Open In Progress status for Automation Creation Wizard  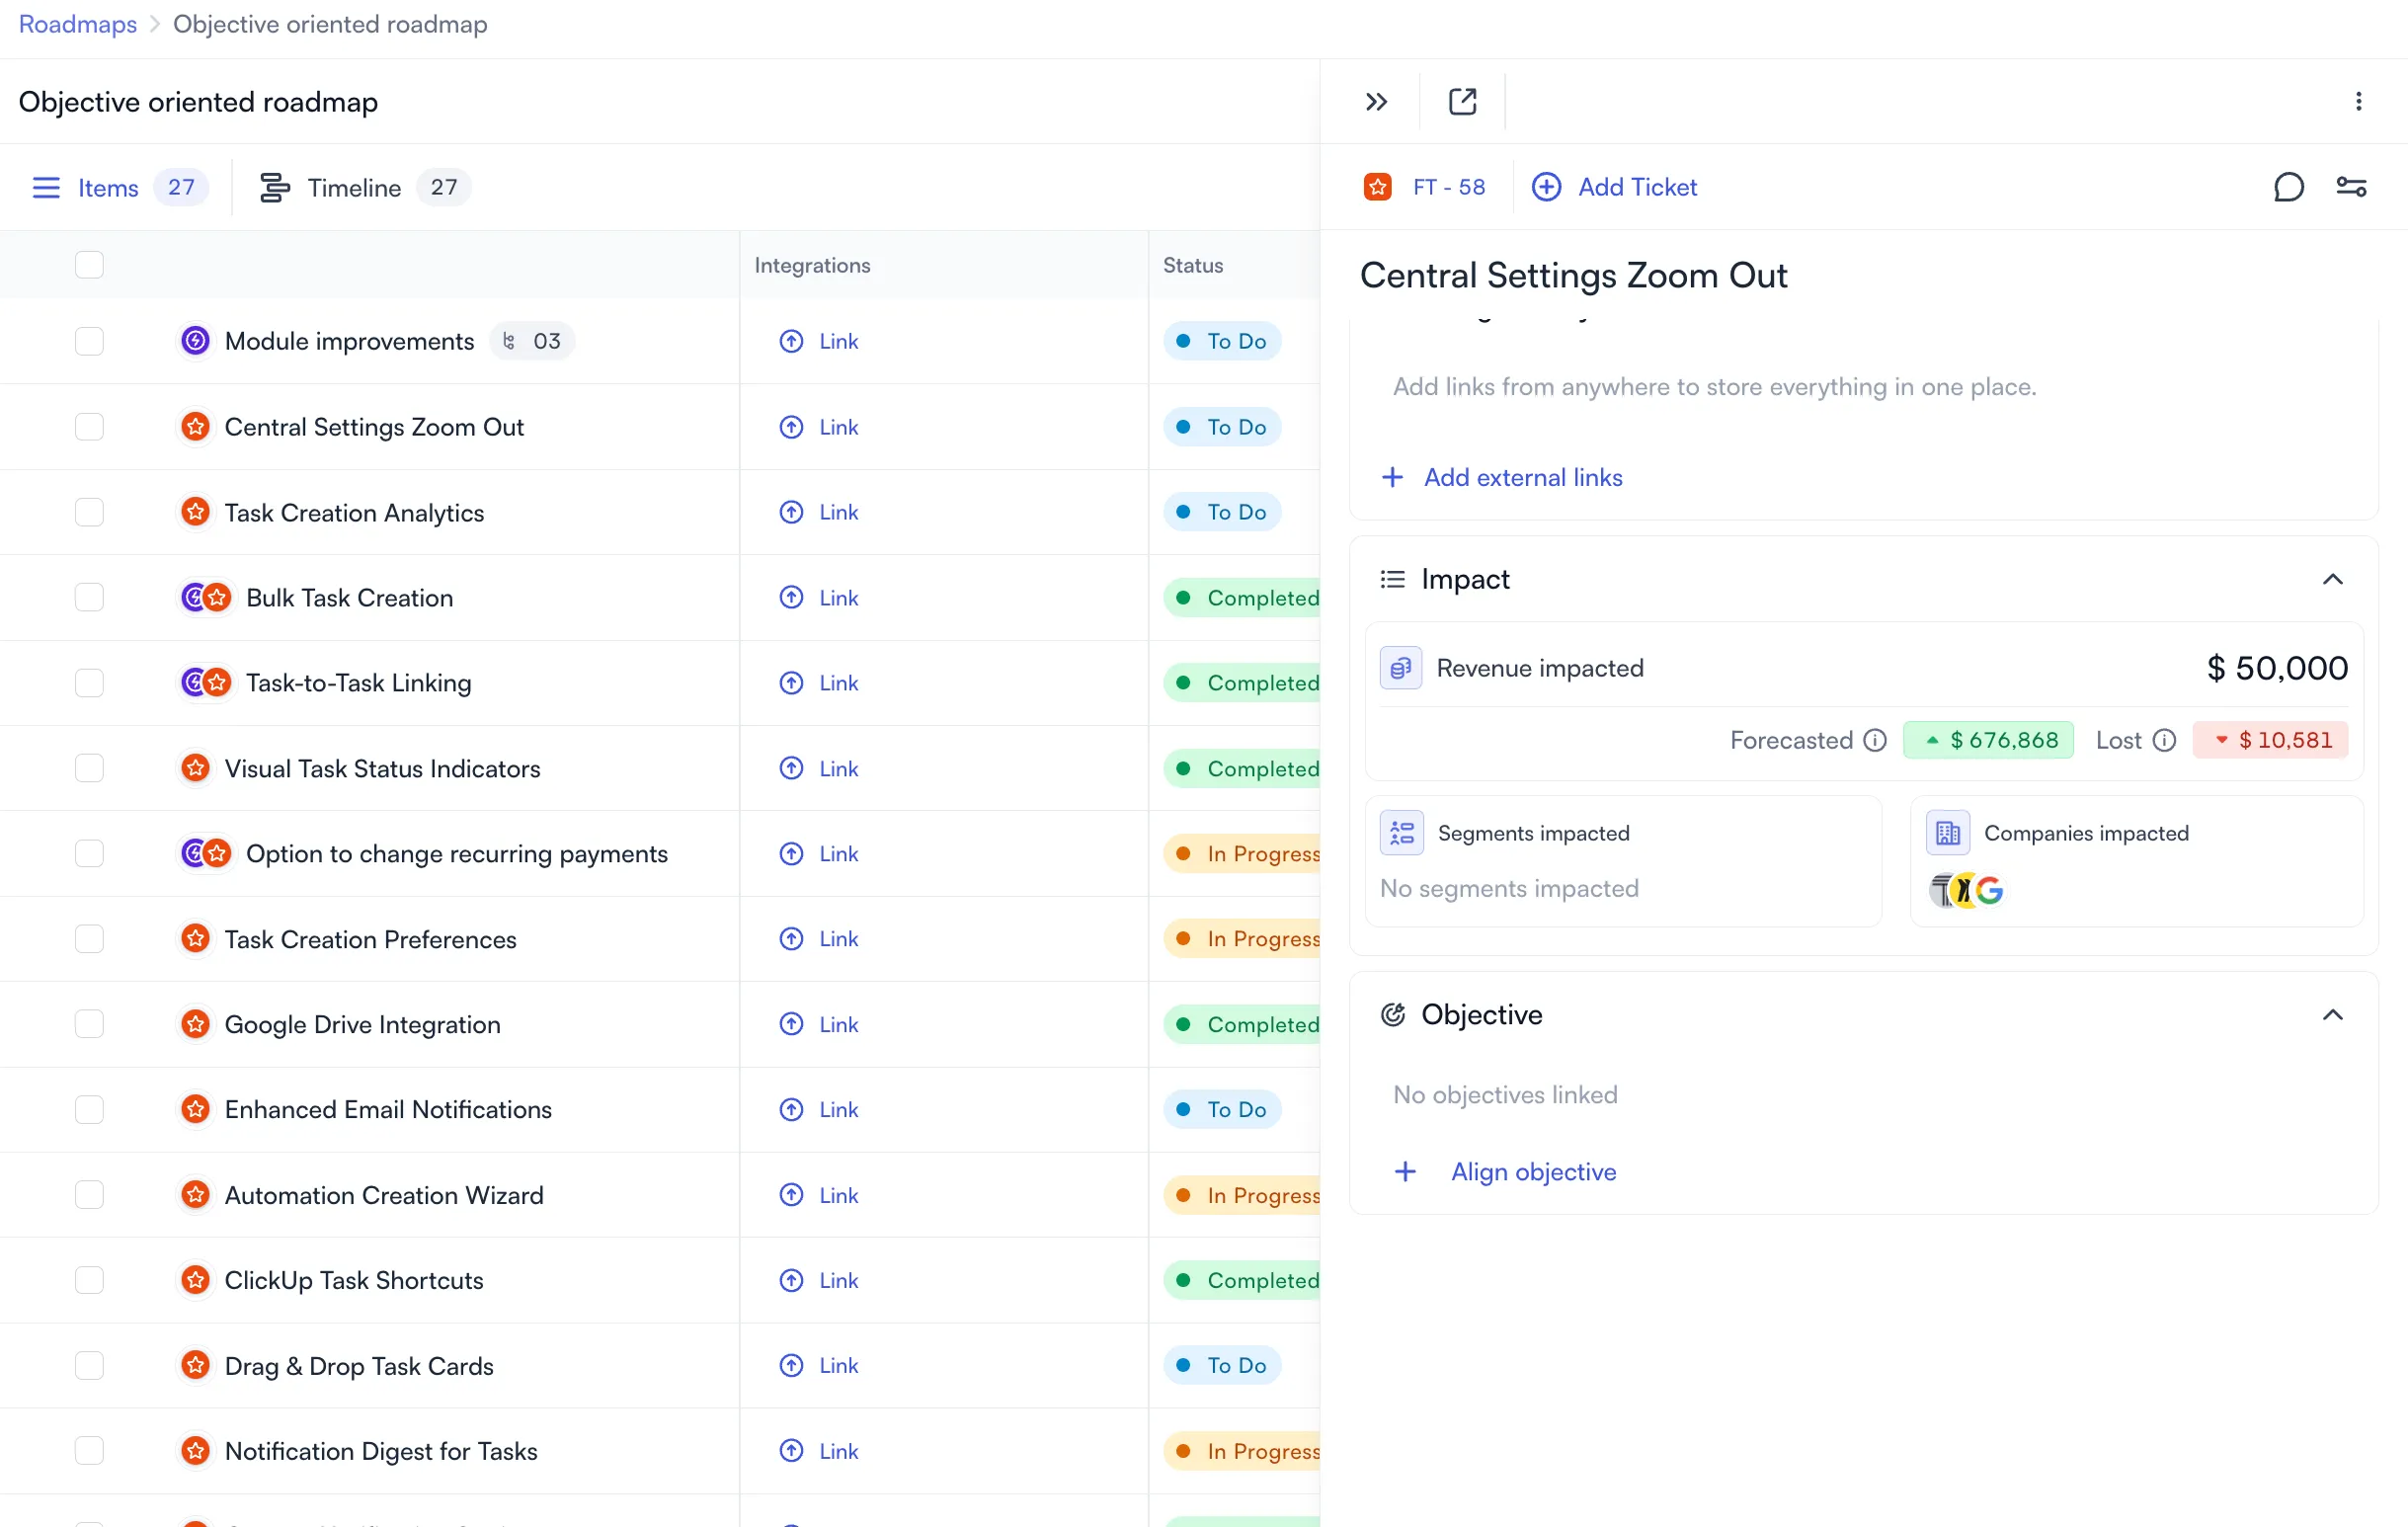[x=1242, y=1195]
